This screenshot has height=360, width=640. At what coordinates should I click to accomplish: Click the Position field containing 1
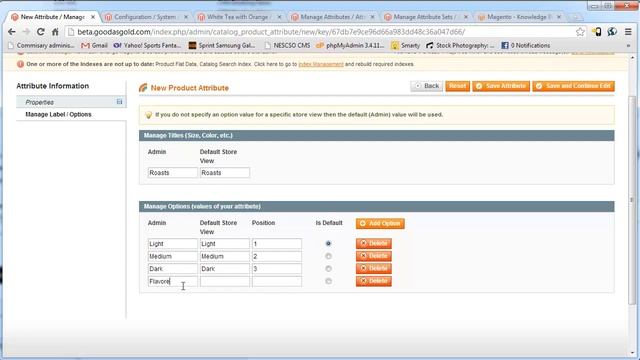tap(277, 244)
